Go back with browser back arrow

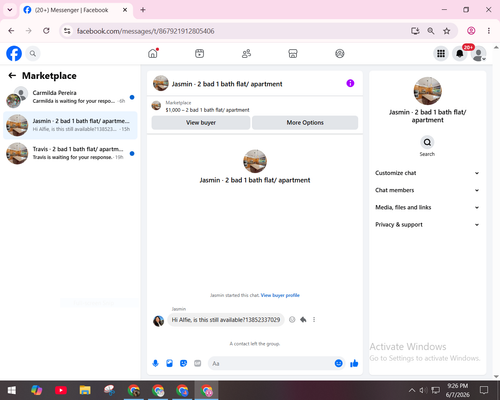pyautogui.click(x=11, y=31)
